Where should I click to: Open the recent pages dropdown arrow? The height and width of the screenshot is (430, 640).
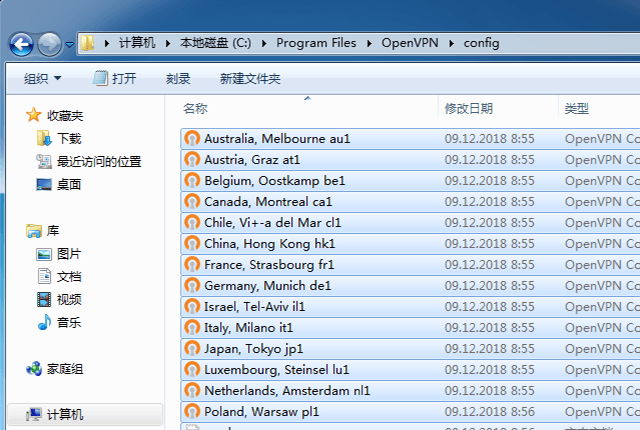click(70, 44)
